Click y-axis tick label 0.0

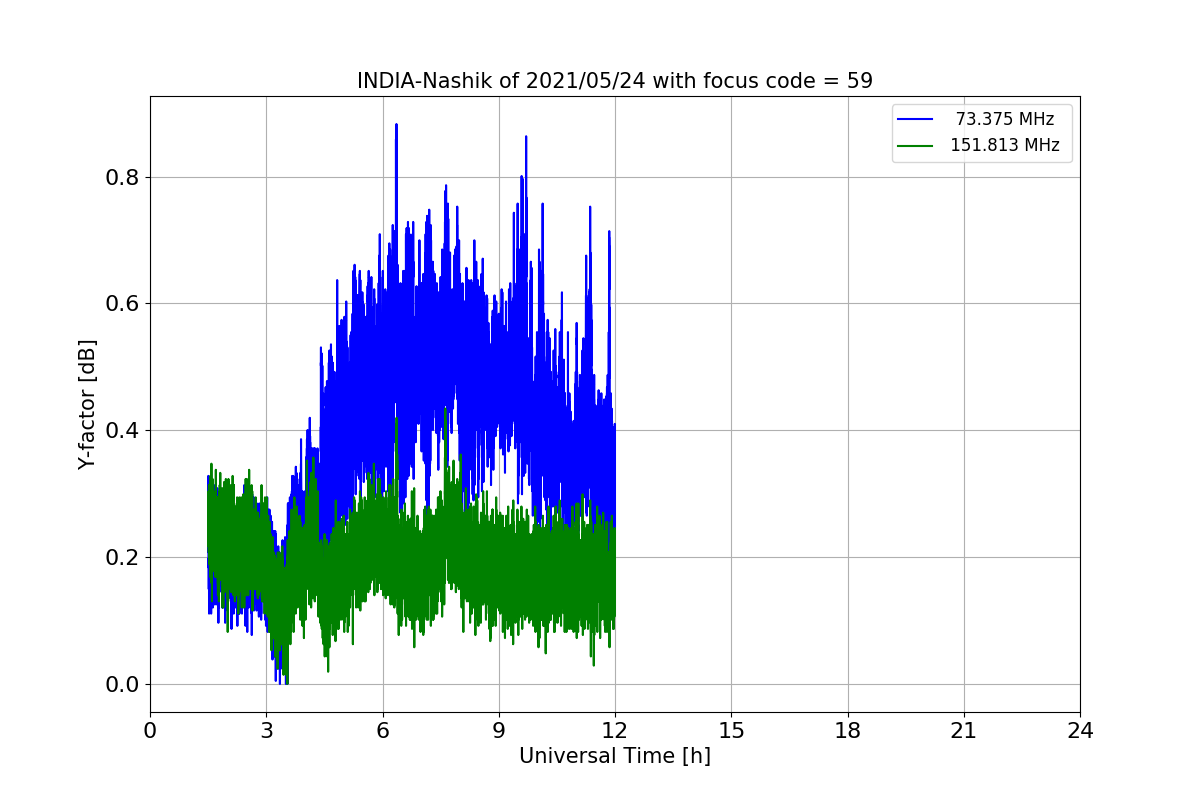pos(122,684)
